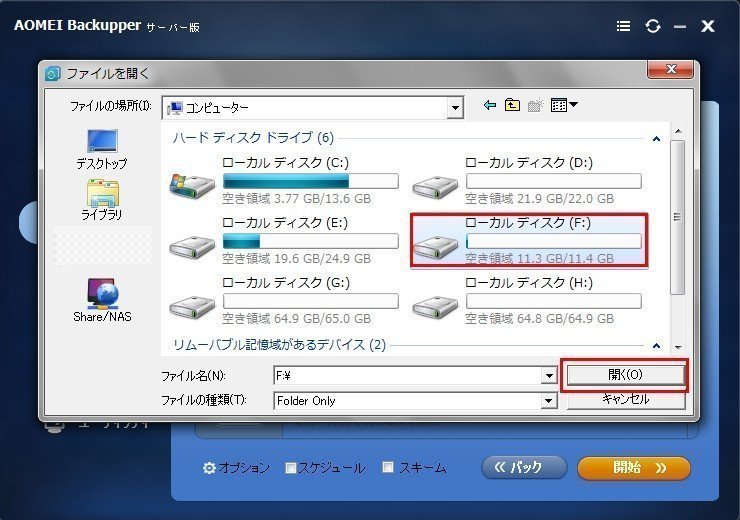Click E: drive usage bar

pyautogui.click(x=311, y=241)
